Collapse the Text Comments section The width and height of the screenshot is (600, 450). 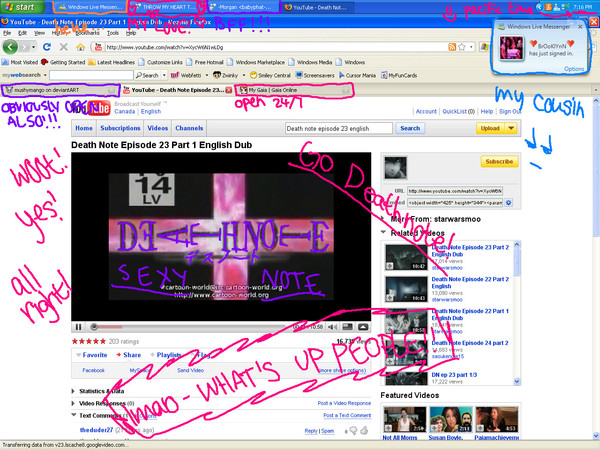coord(73,415)
